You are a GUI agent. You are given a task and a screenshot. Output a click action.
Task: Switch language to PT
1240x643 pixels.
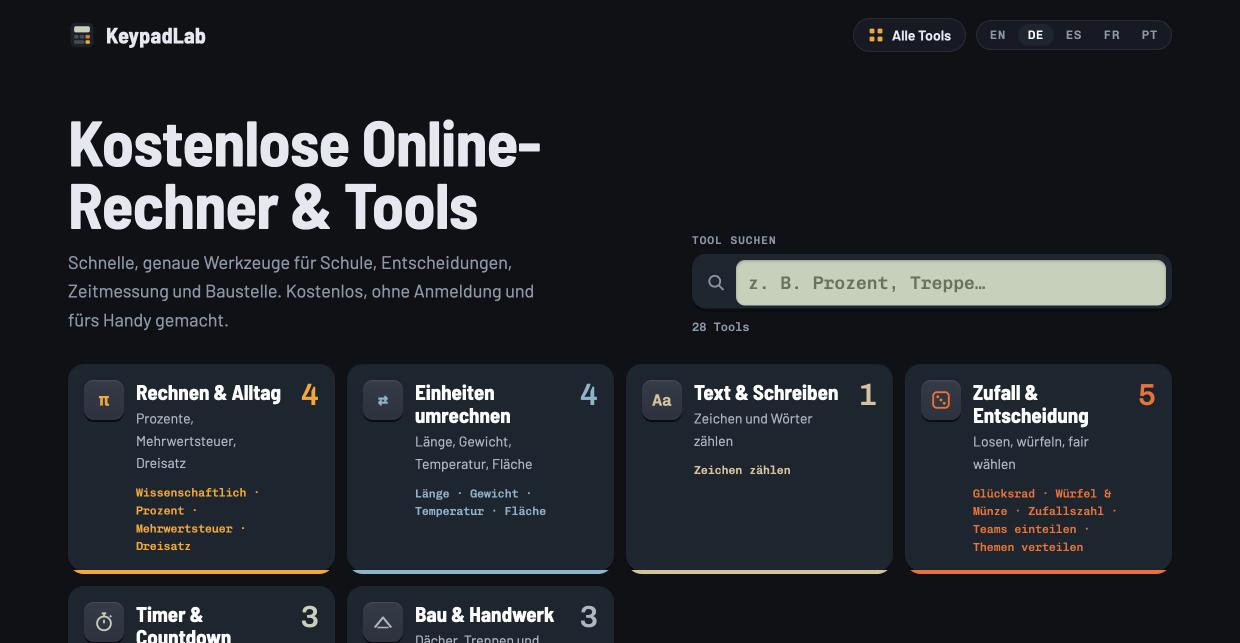[1150, 35]
